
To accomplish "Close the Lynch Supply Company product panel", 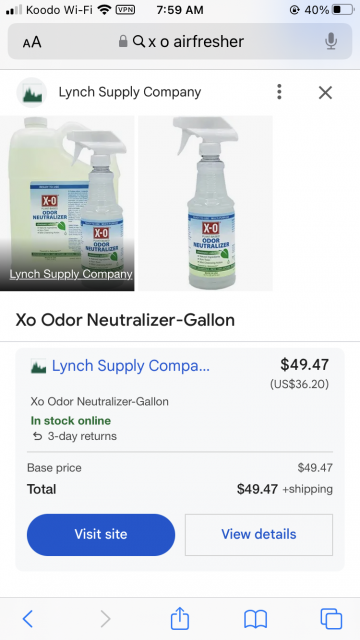I will [325, 93].
